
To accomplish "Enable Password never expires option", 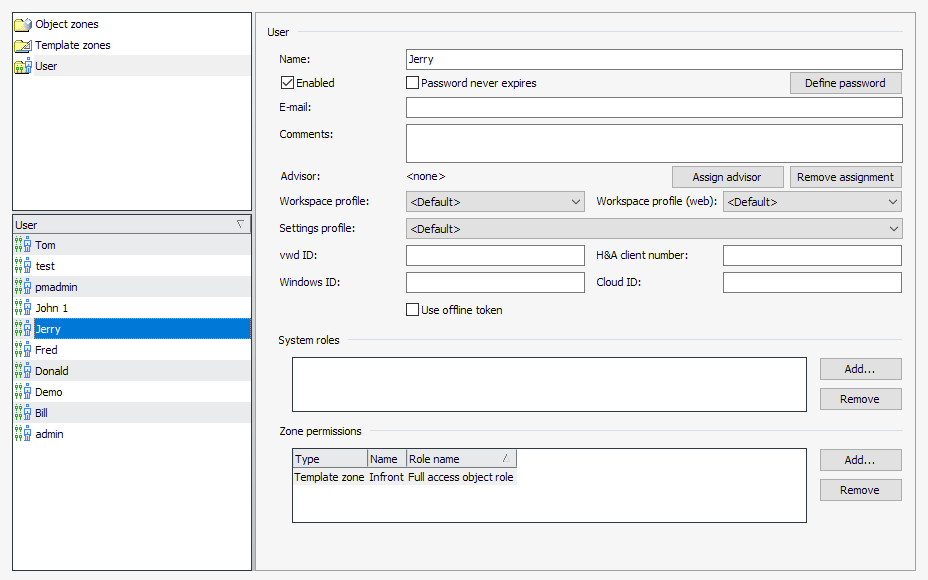I will pos(413,83).
